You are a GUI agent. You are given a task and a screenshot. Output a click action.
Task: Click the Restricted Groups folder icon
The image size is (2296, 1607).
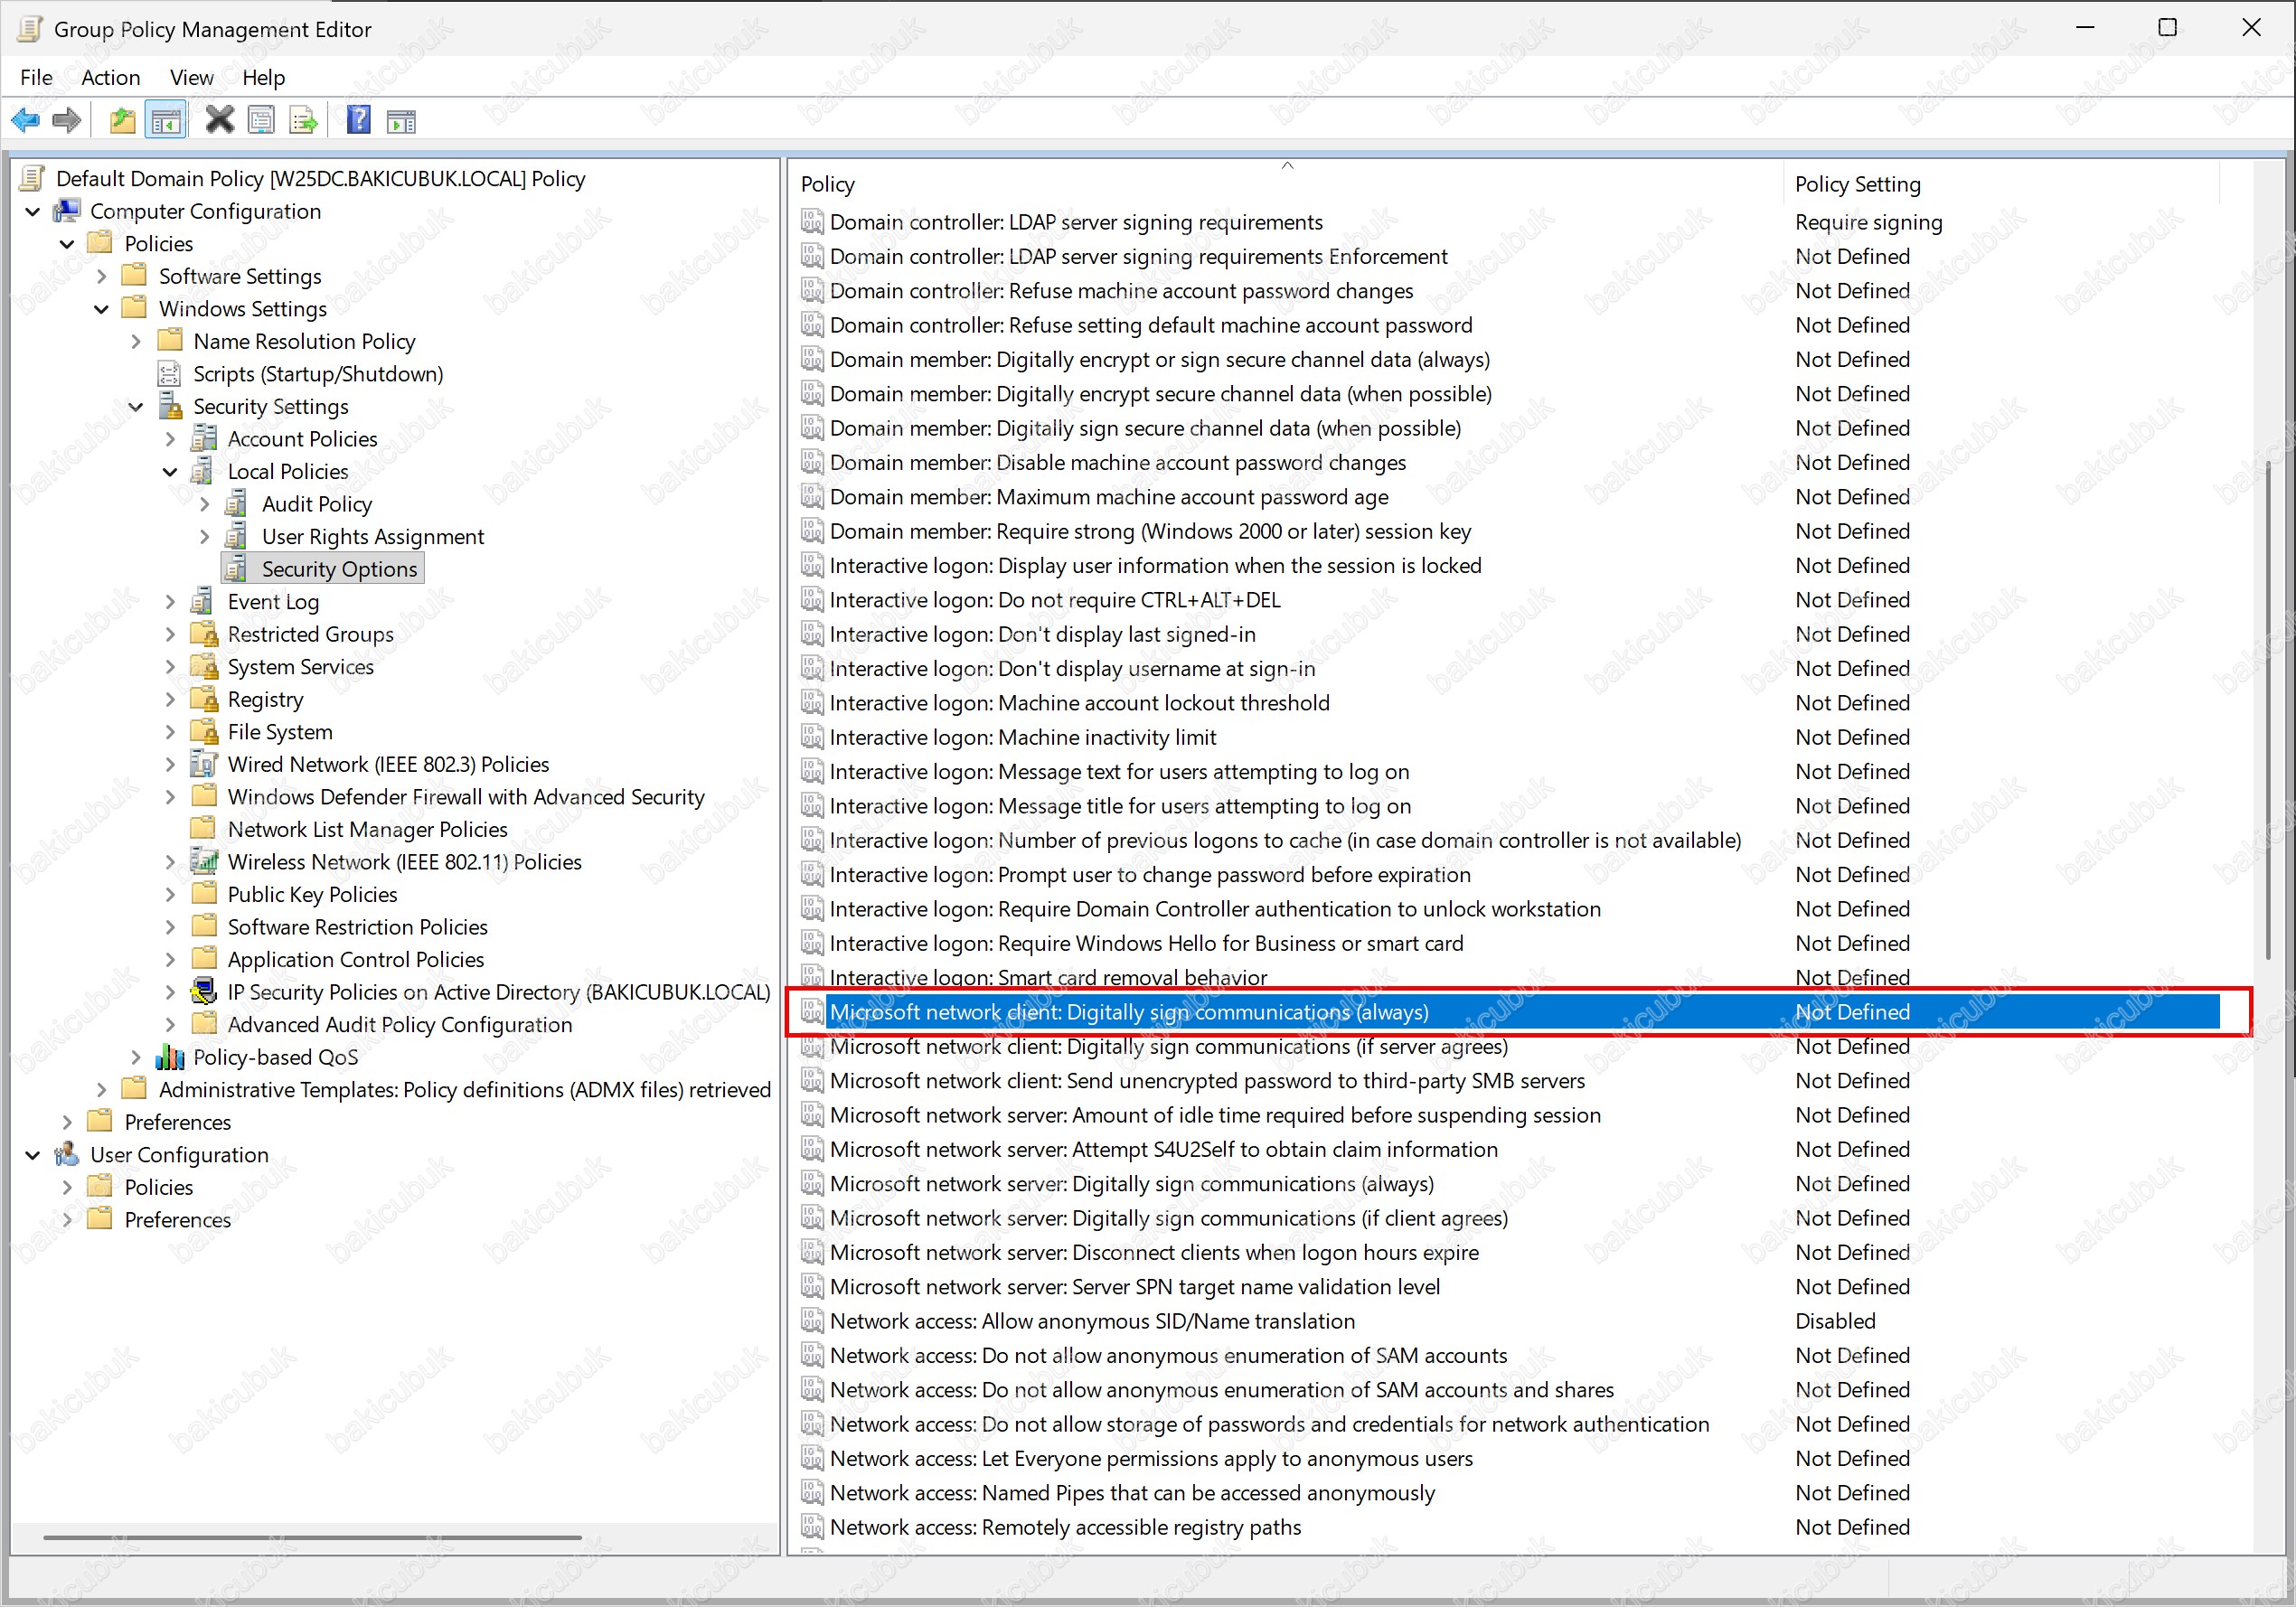(x=204, y=634)
